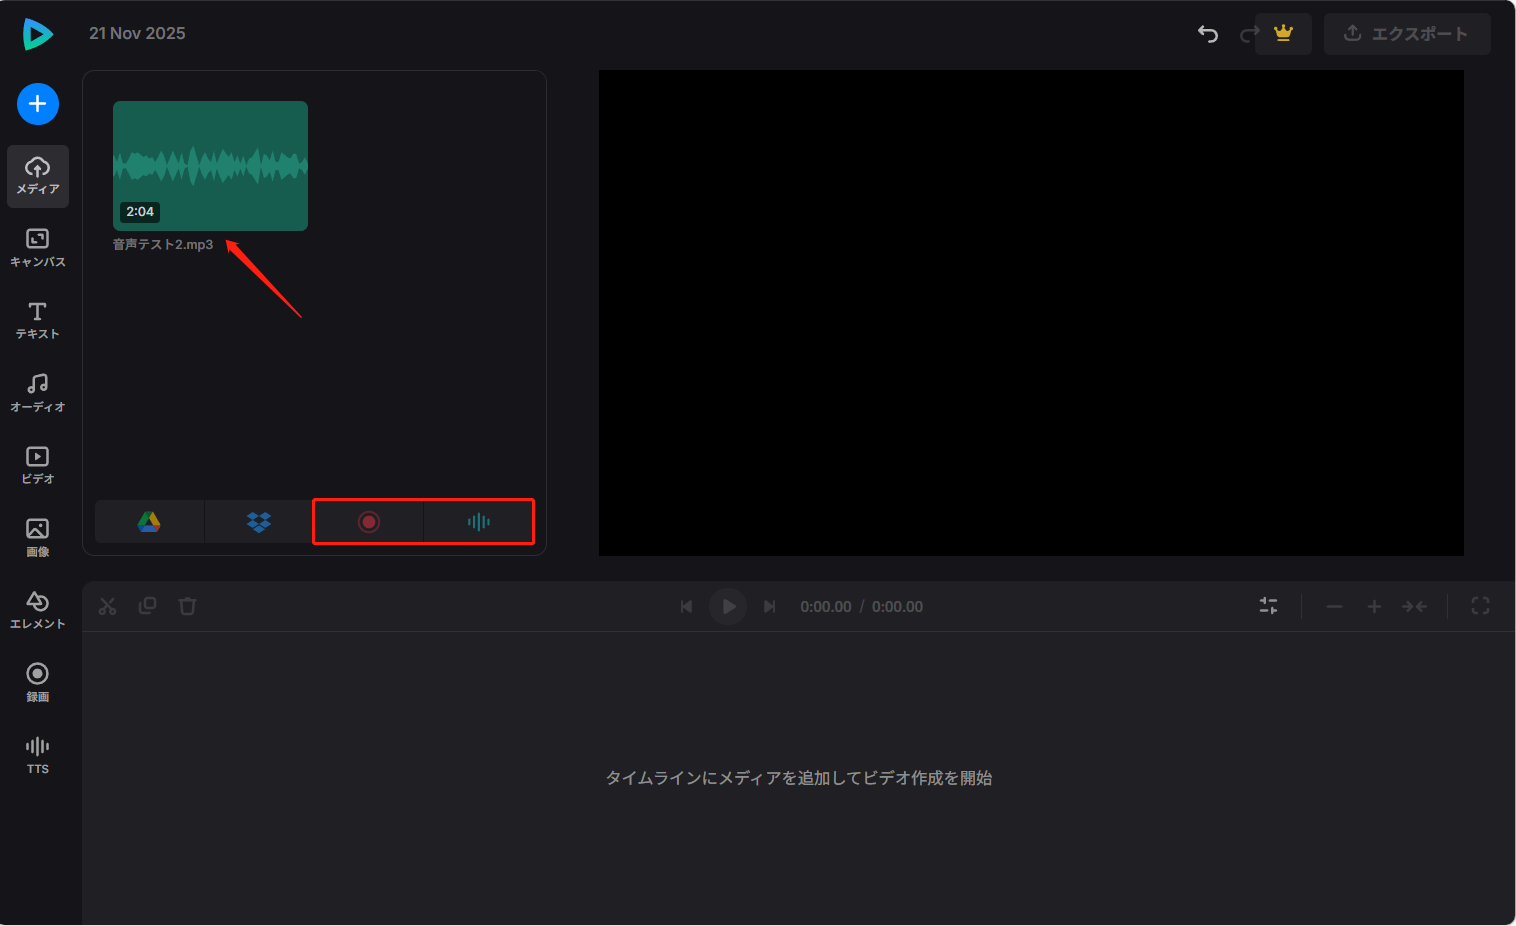Open the オーディオ panel
Screen dimensions: 1516x926
(x=37, y=392)
